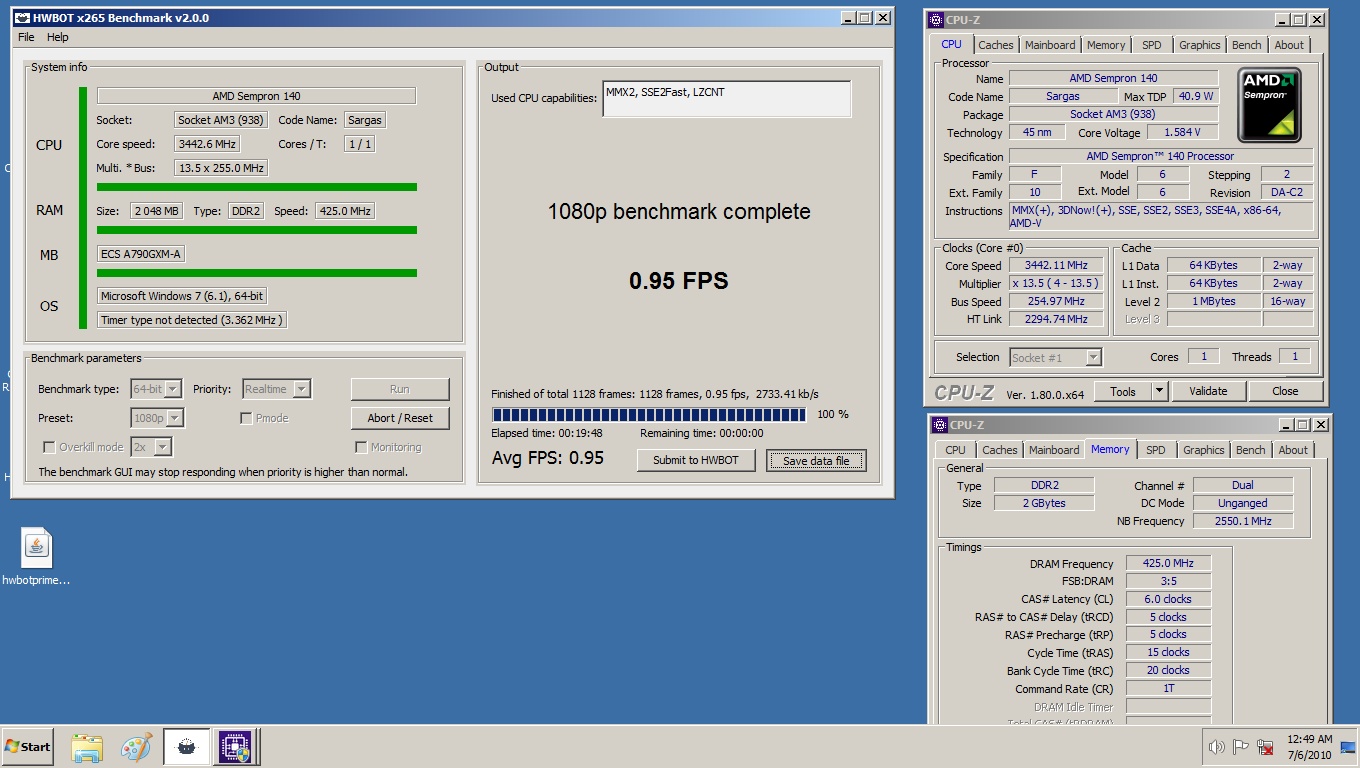
Task: Switch to the CPU-Z taskbar item
Action: [x=237, y=746]
